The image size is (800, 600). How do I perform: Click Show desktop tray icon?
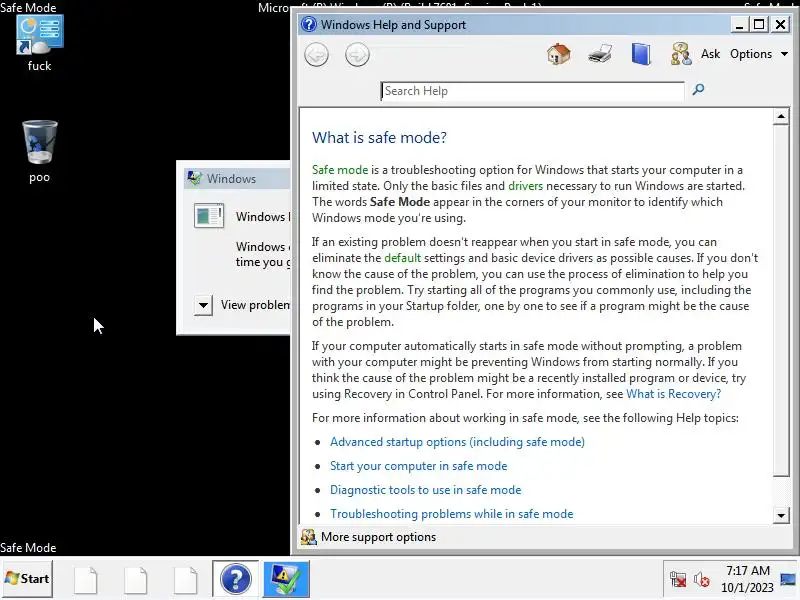point(788,579)
